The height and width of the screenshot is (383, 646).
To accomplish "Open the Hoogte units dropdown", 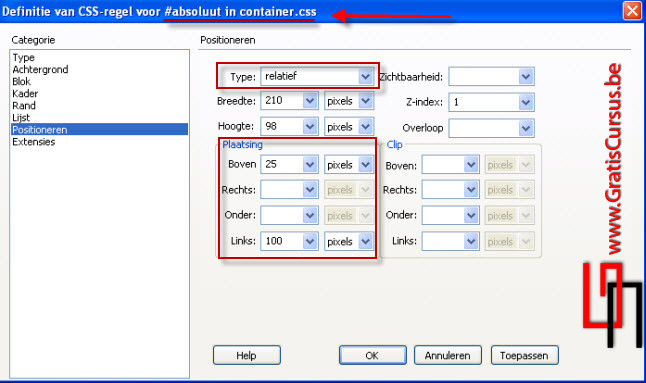I will (x=365, y=126).
